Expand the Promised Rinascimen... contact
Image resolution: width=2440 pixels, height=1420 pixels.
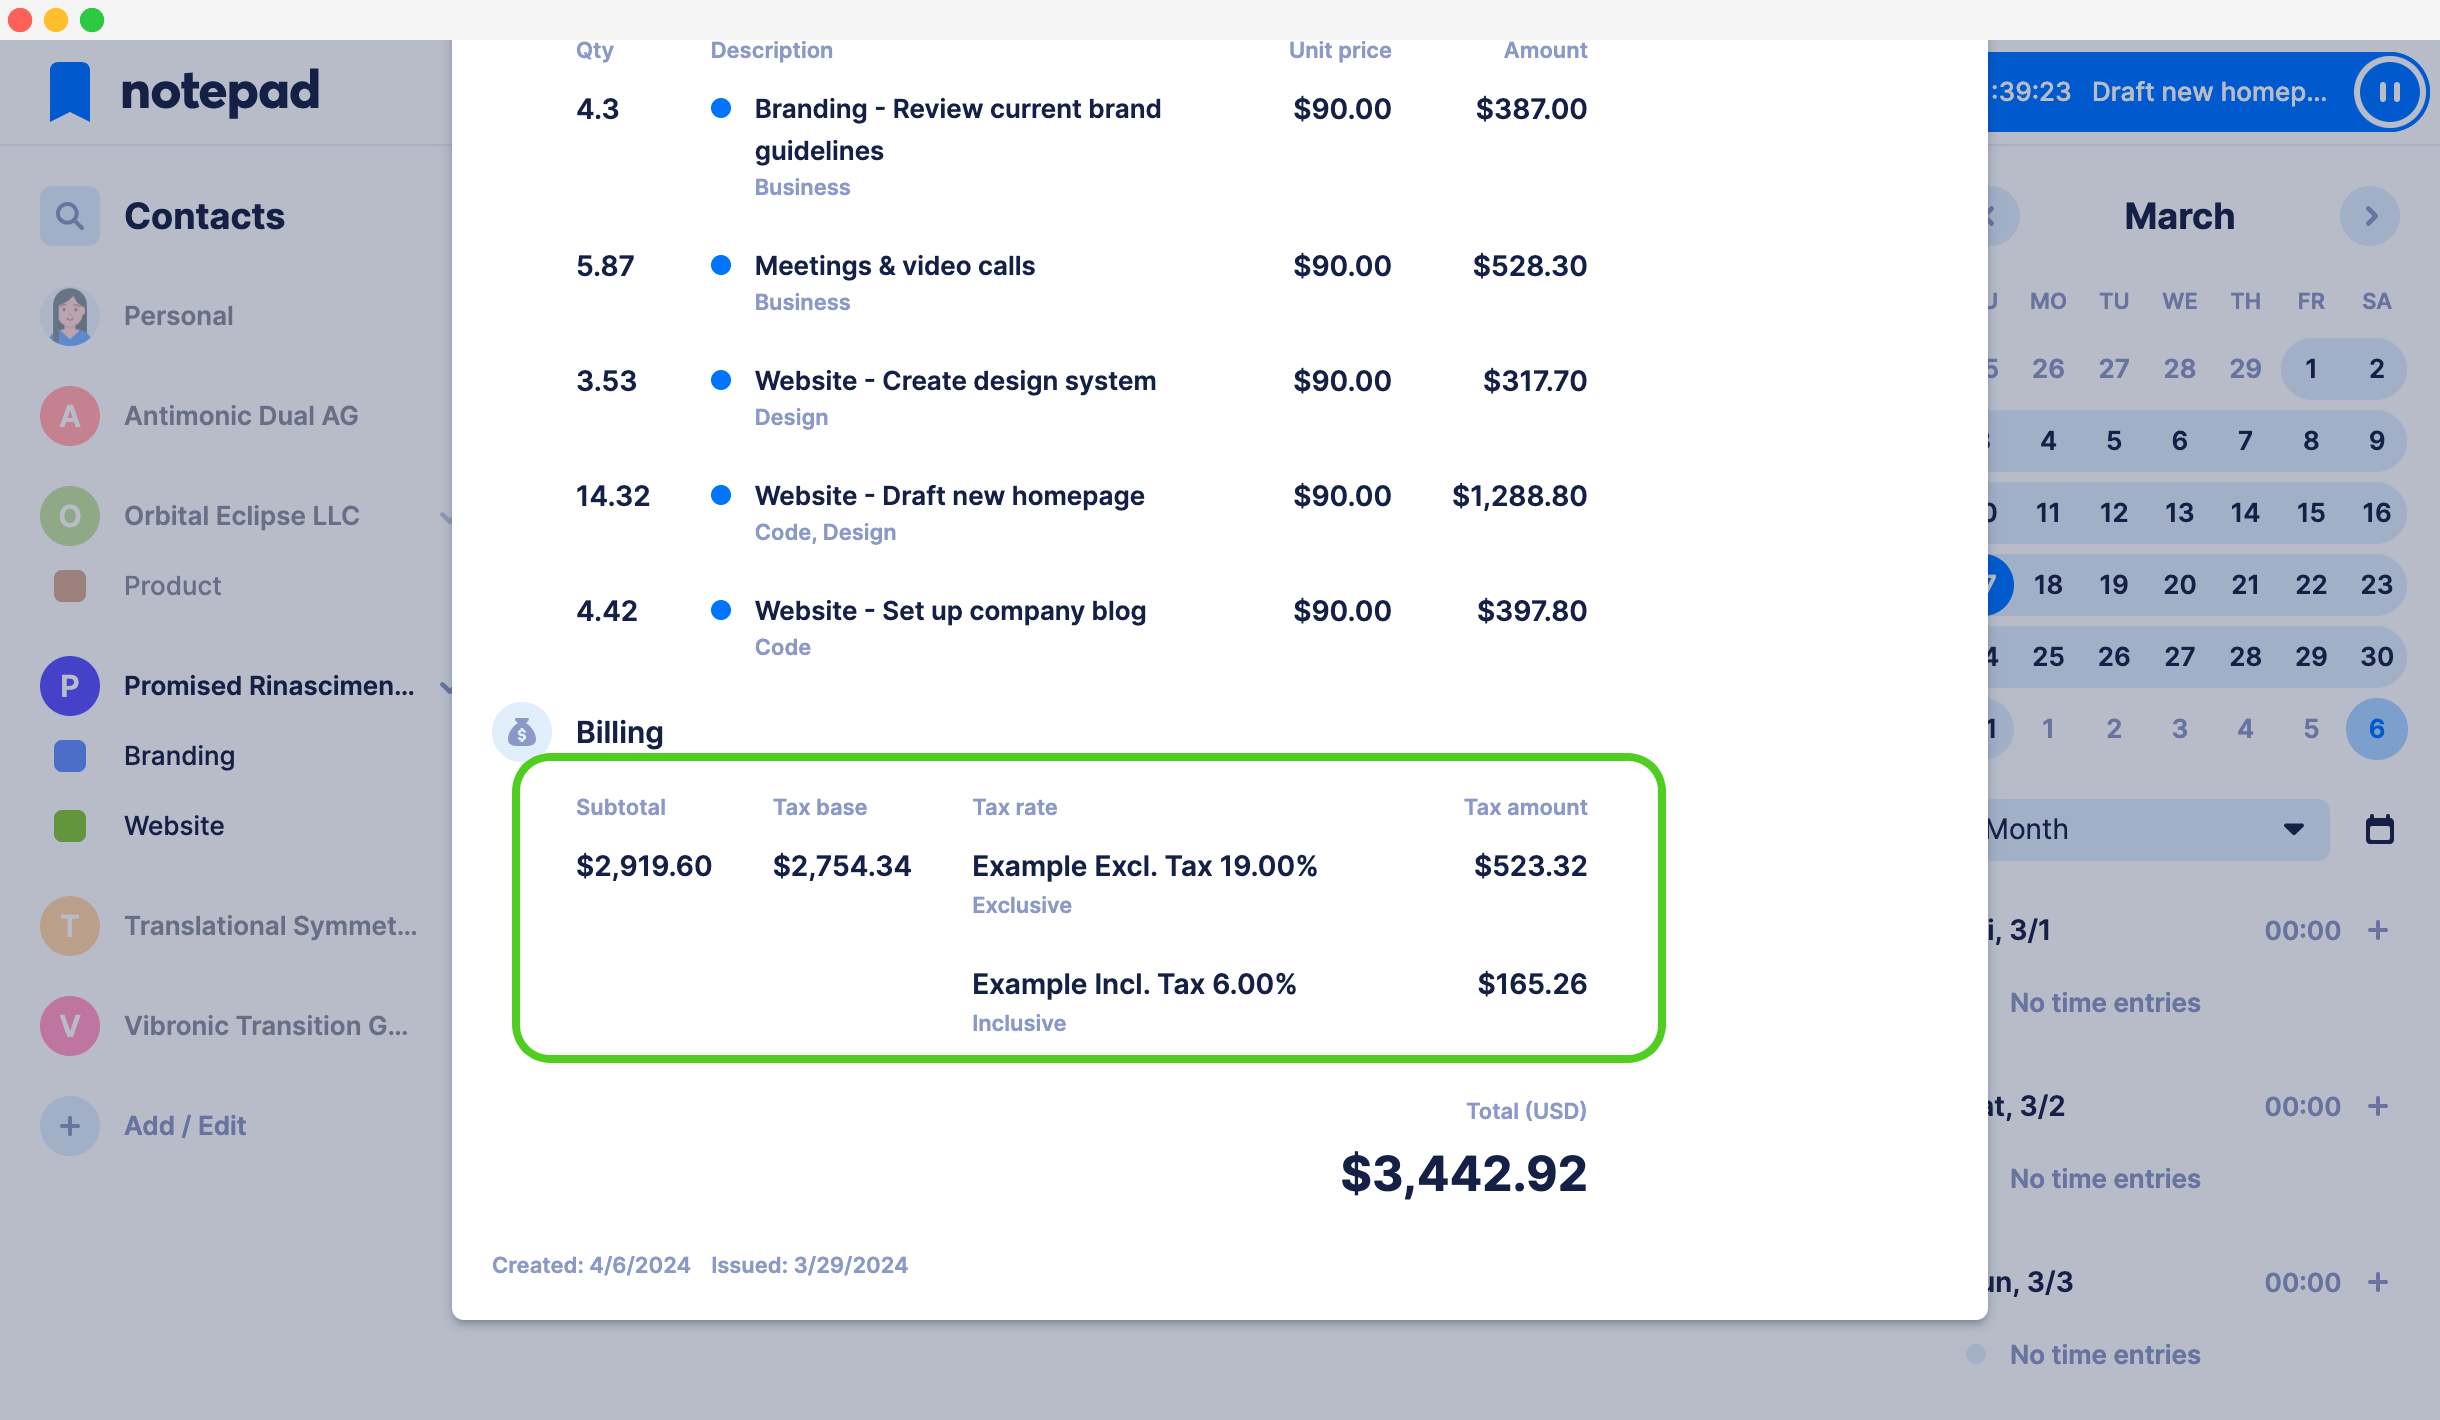[x=448, y=686]
